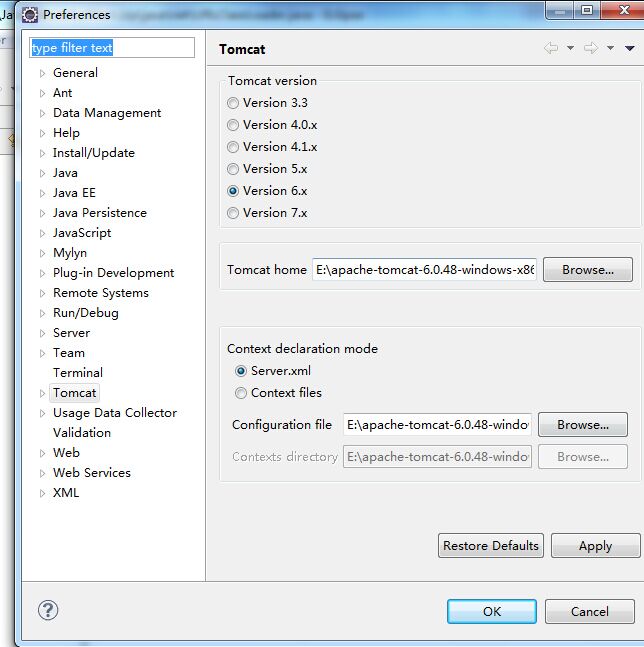Select Validation in the tree
The width and height of the screenshot is (644, 647).
(82, 433)
